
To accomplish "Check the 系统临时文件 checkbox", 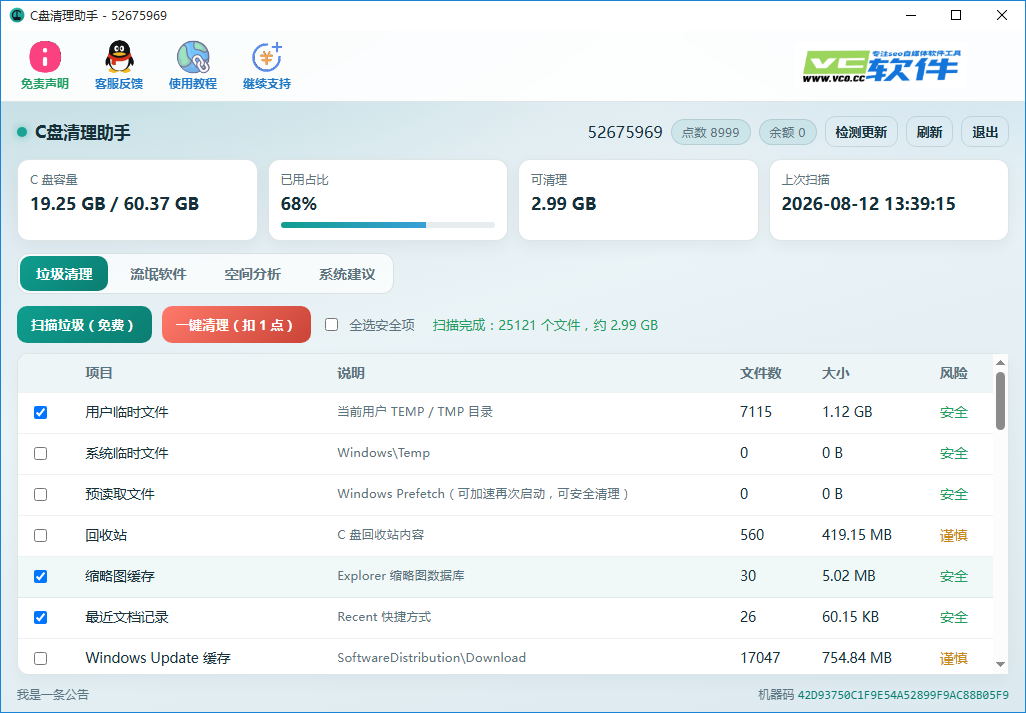I will 41,453.
